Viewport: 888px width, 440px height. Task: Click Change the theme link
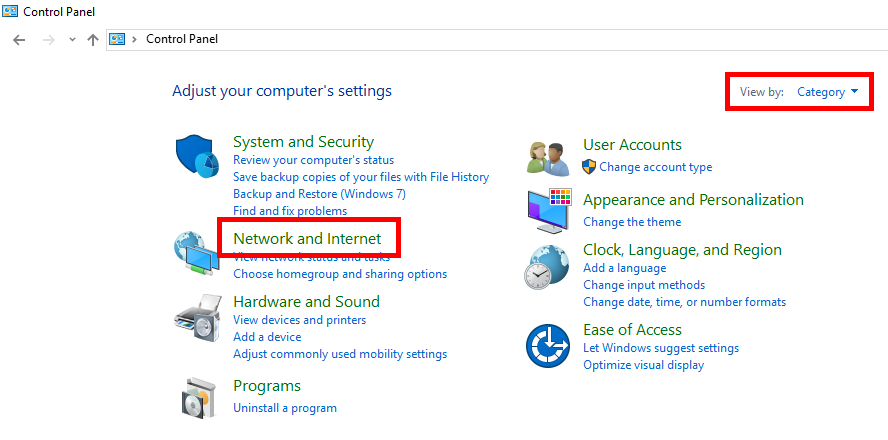tap(631, 222)
